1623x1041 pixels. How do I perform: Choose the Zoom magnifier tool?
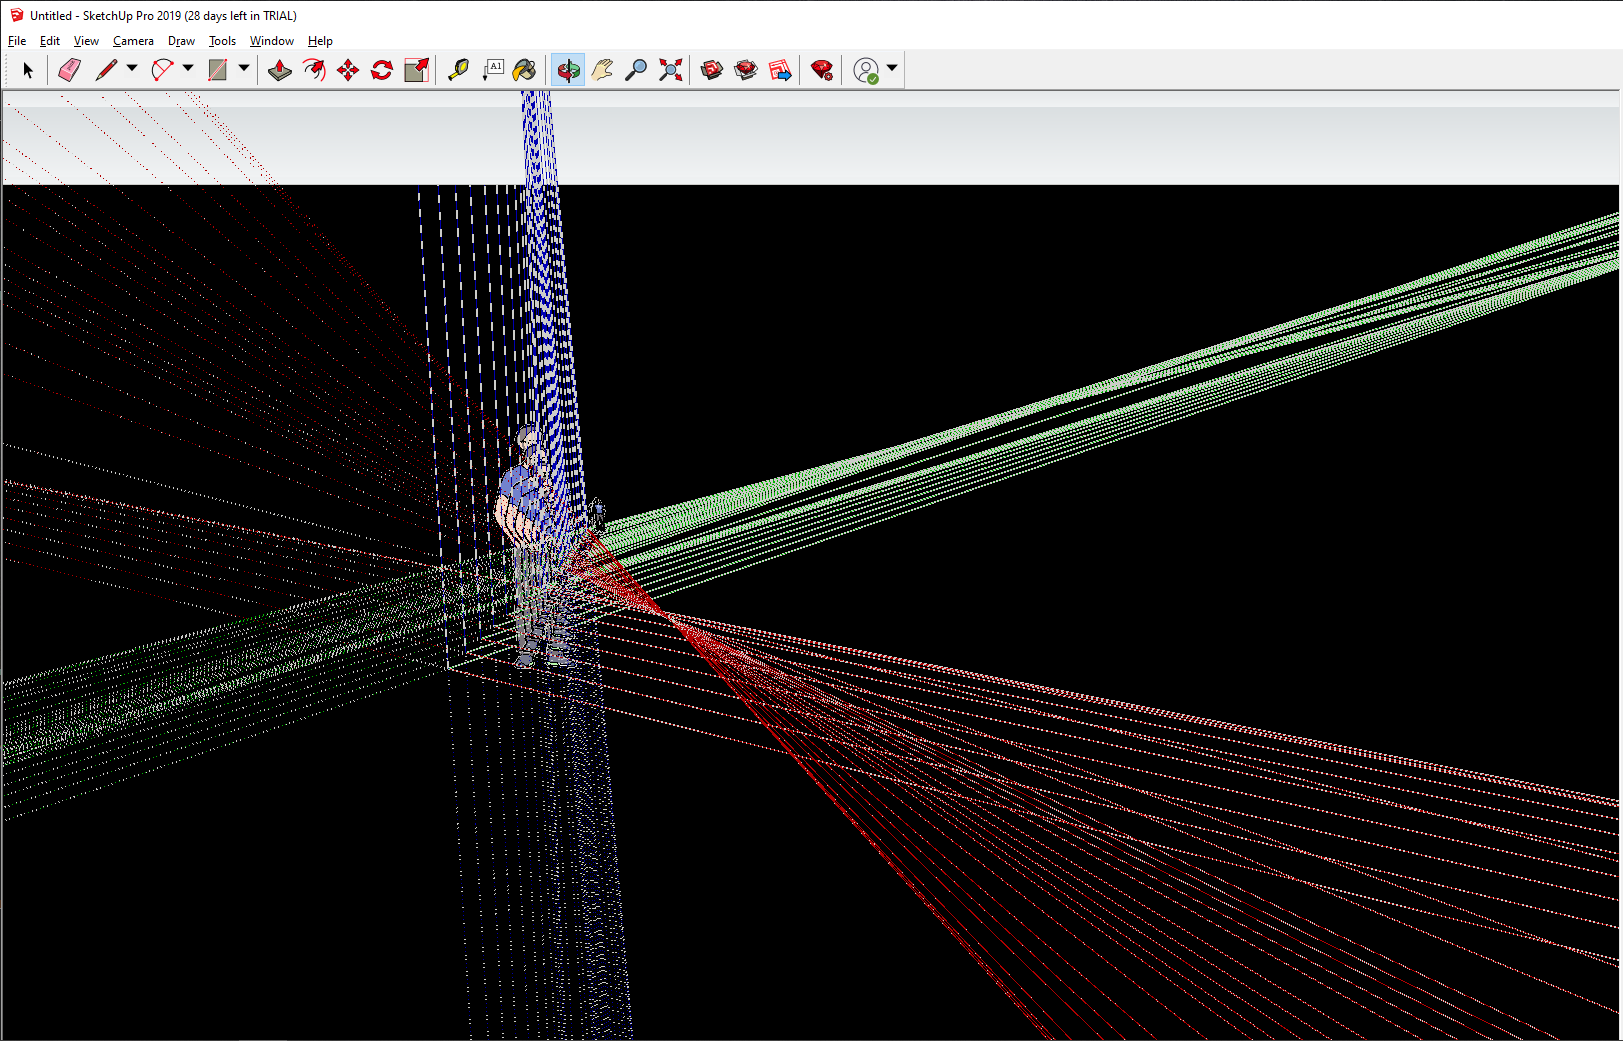click(636, 70)
